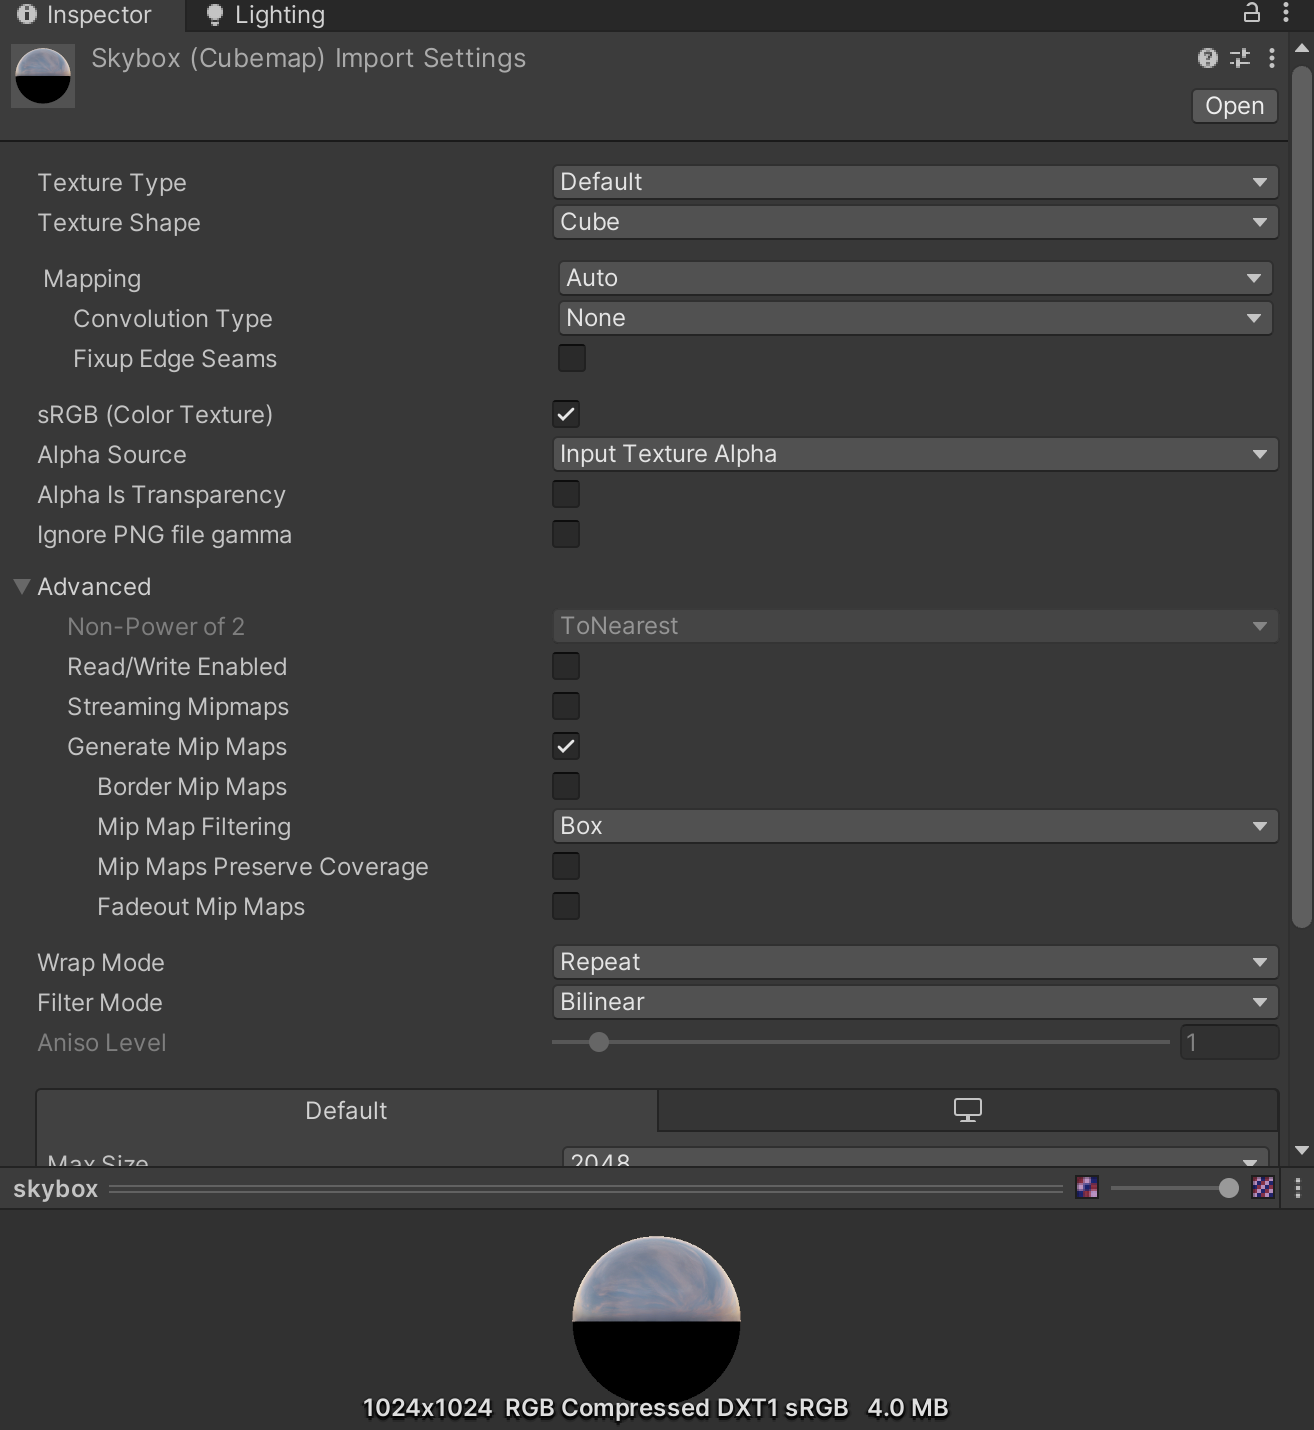Open the Texture Shape dropdown
Image resolution: width=1314 pixels, height=1430 pixels.
point(914,222)
